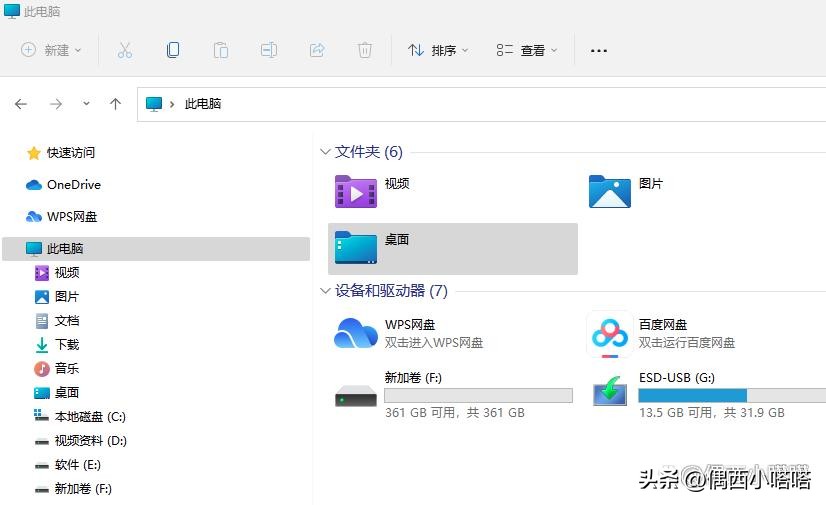826x505 pixels.
Task: Open the three-dots more options menu
Action: coord(598,51)
